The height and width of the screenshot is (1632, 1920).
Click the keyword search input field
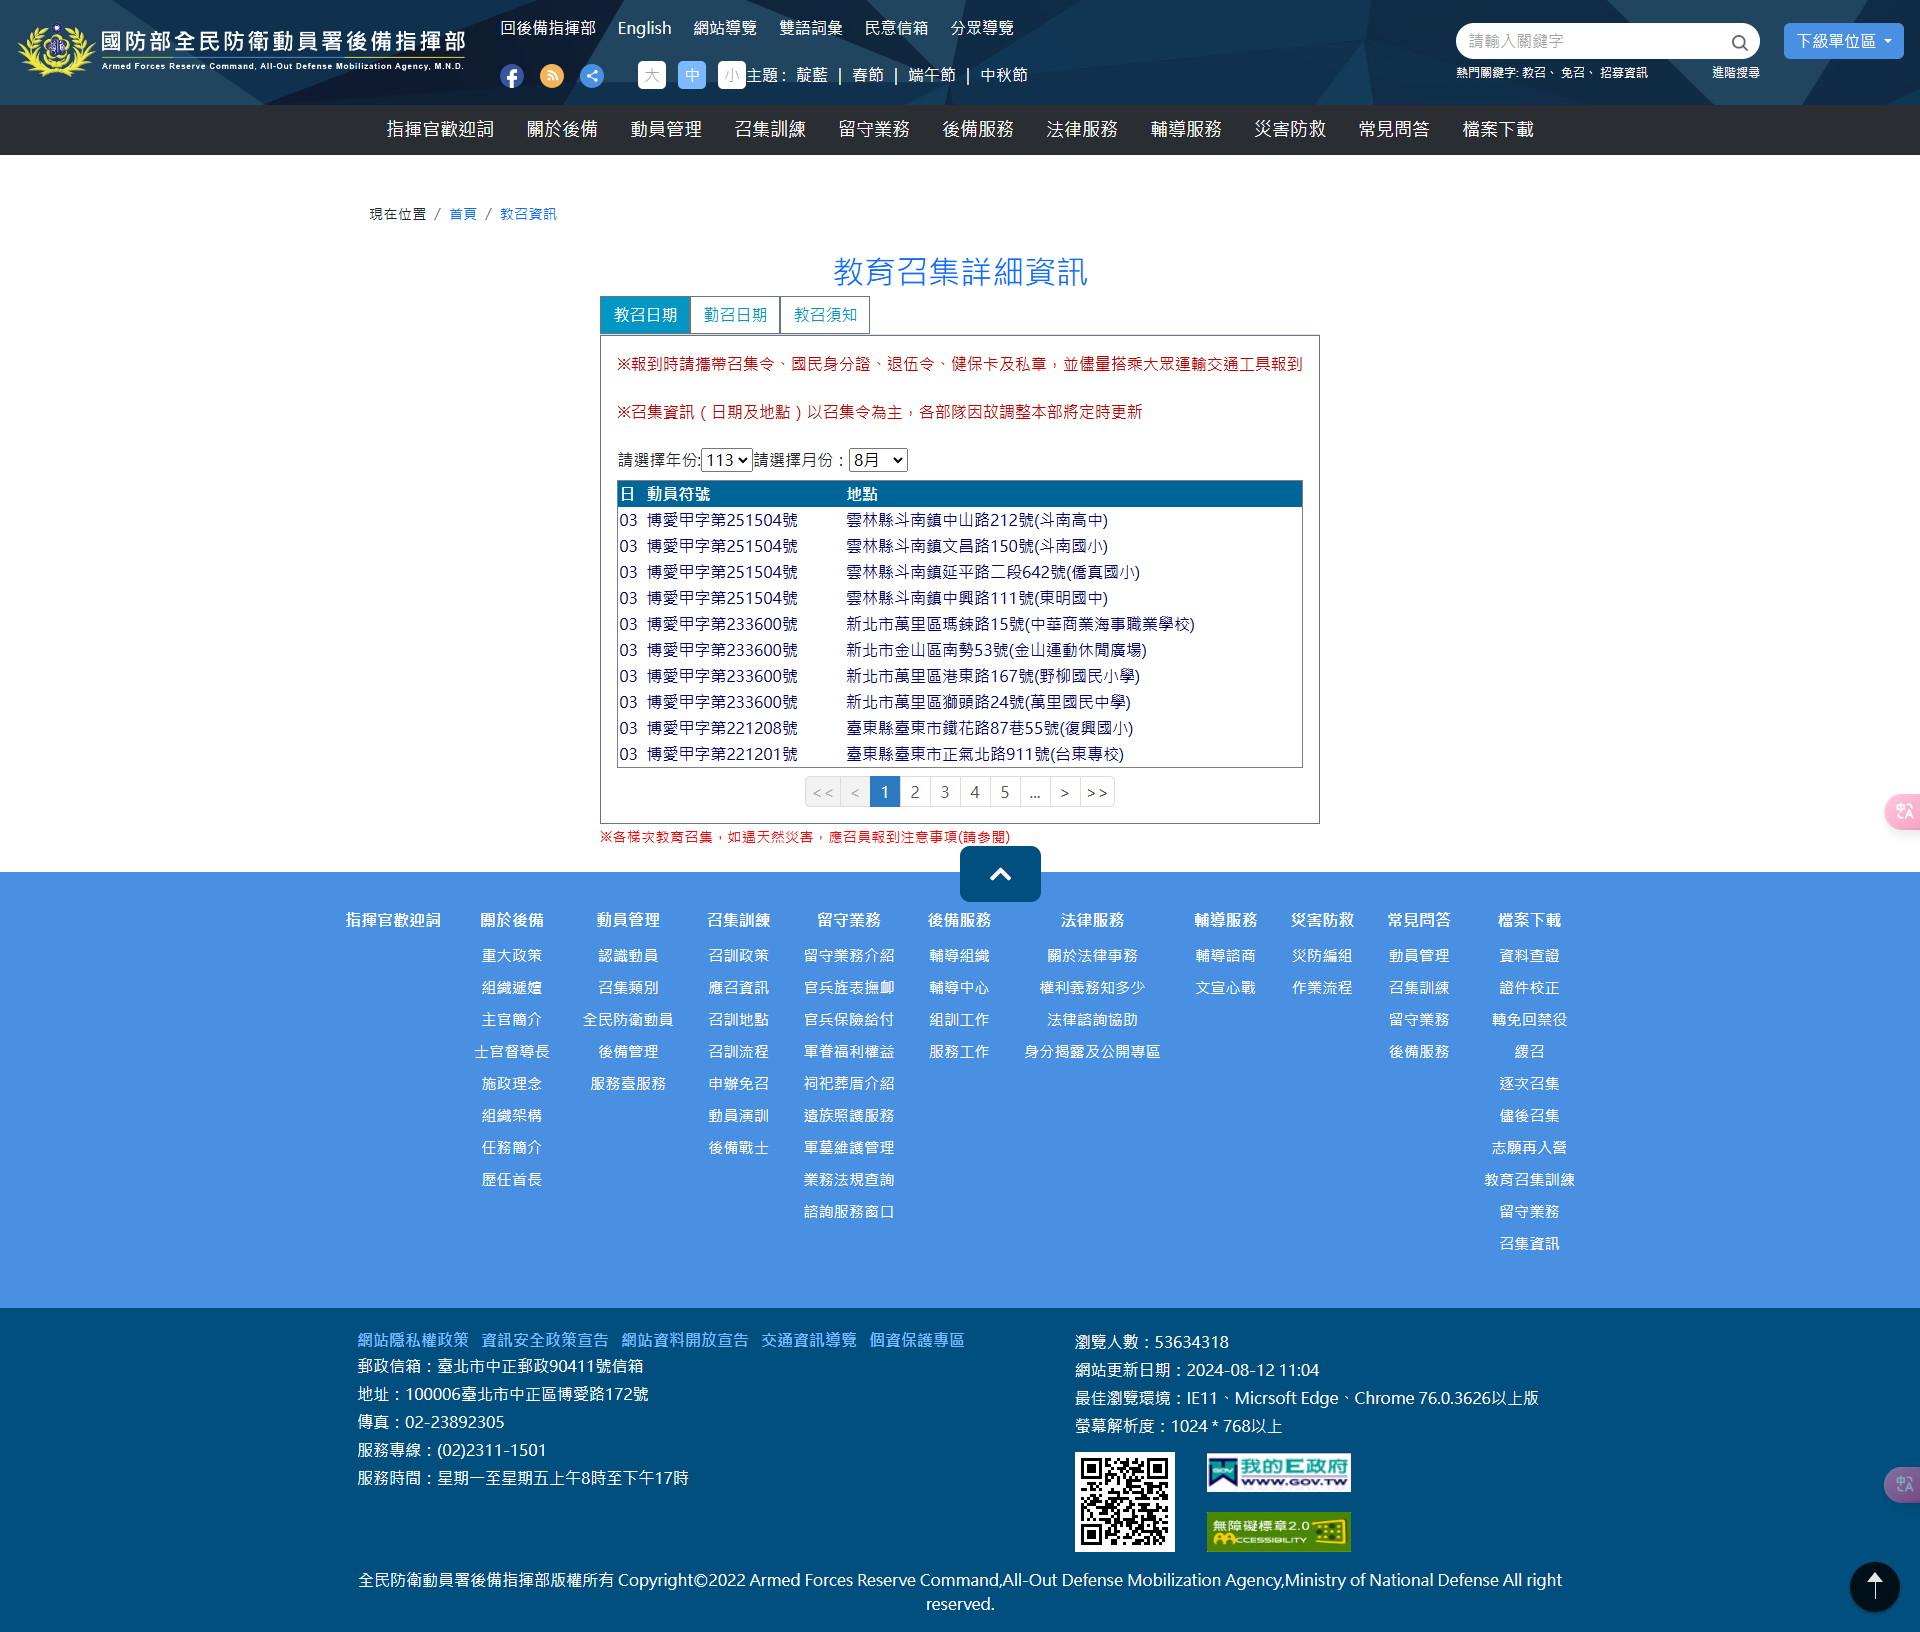(1590, 41)
